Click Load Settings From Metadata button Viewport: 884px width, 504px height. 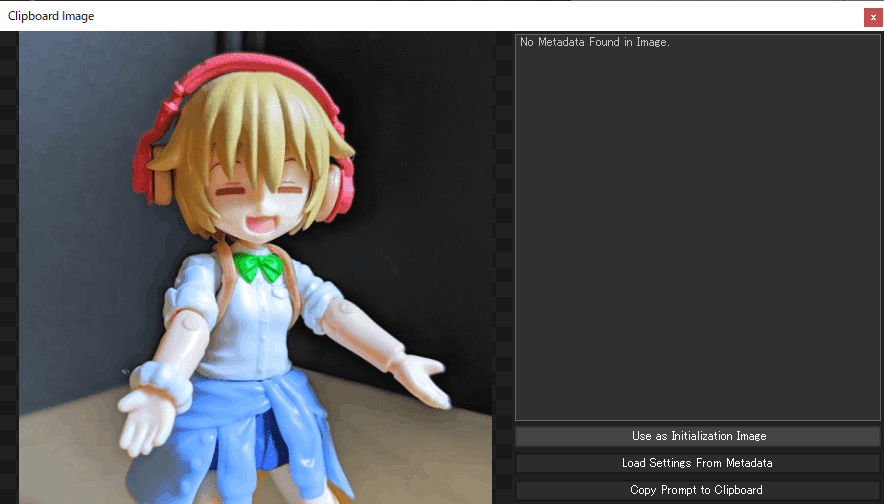point(698,463)
